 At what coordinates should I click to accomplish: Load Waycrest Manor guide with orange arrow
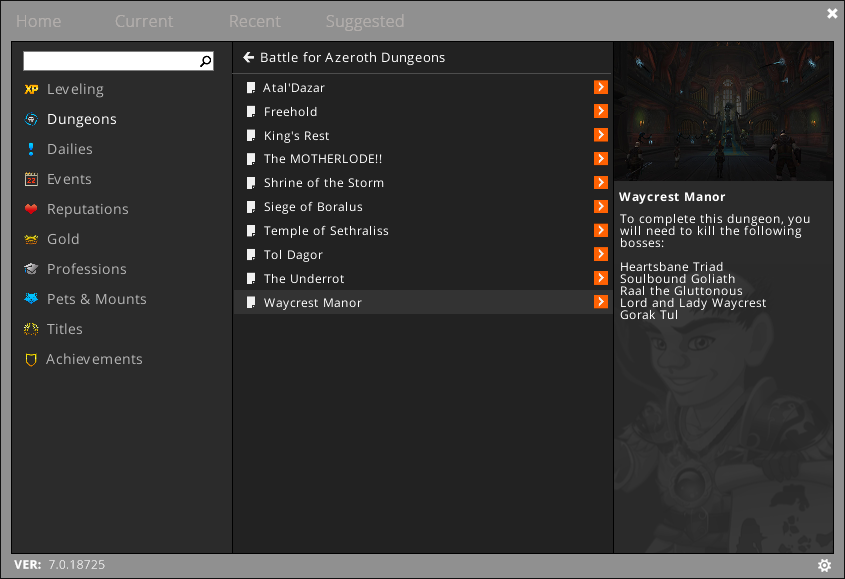pyautogui.click(x=601, y=302)
